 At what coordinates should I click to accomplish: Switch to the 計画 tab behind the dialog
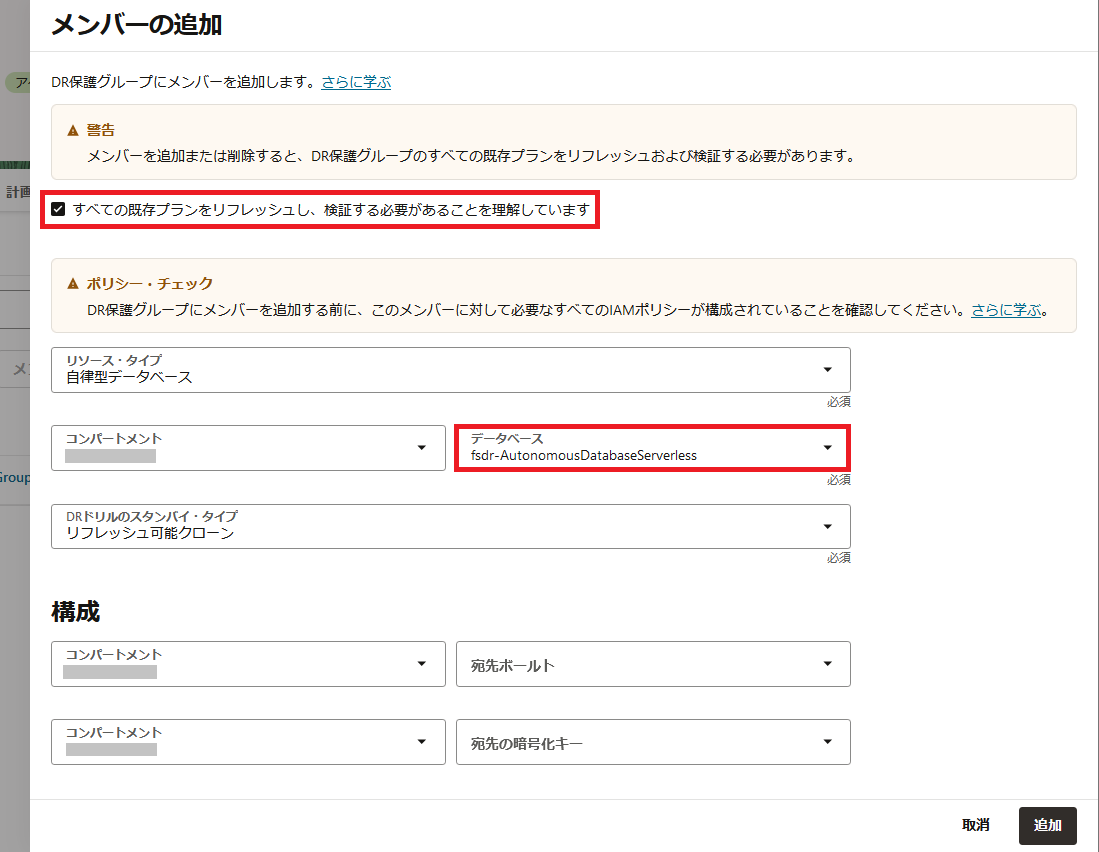click(x=17, y=192)
